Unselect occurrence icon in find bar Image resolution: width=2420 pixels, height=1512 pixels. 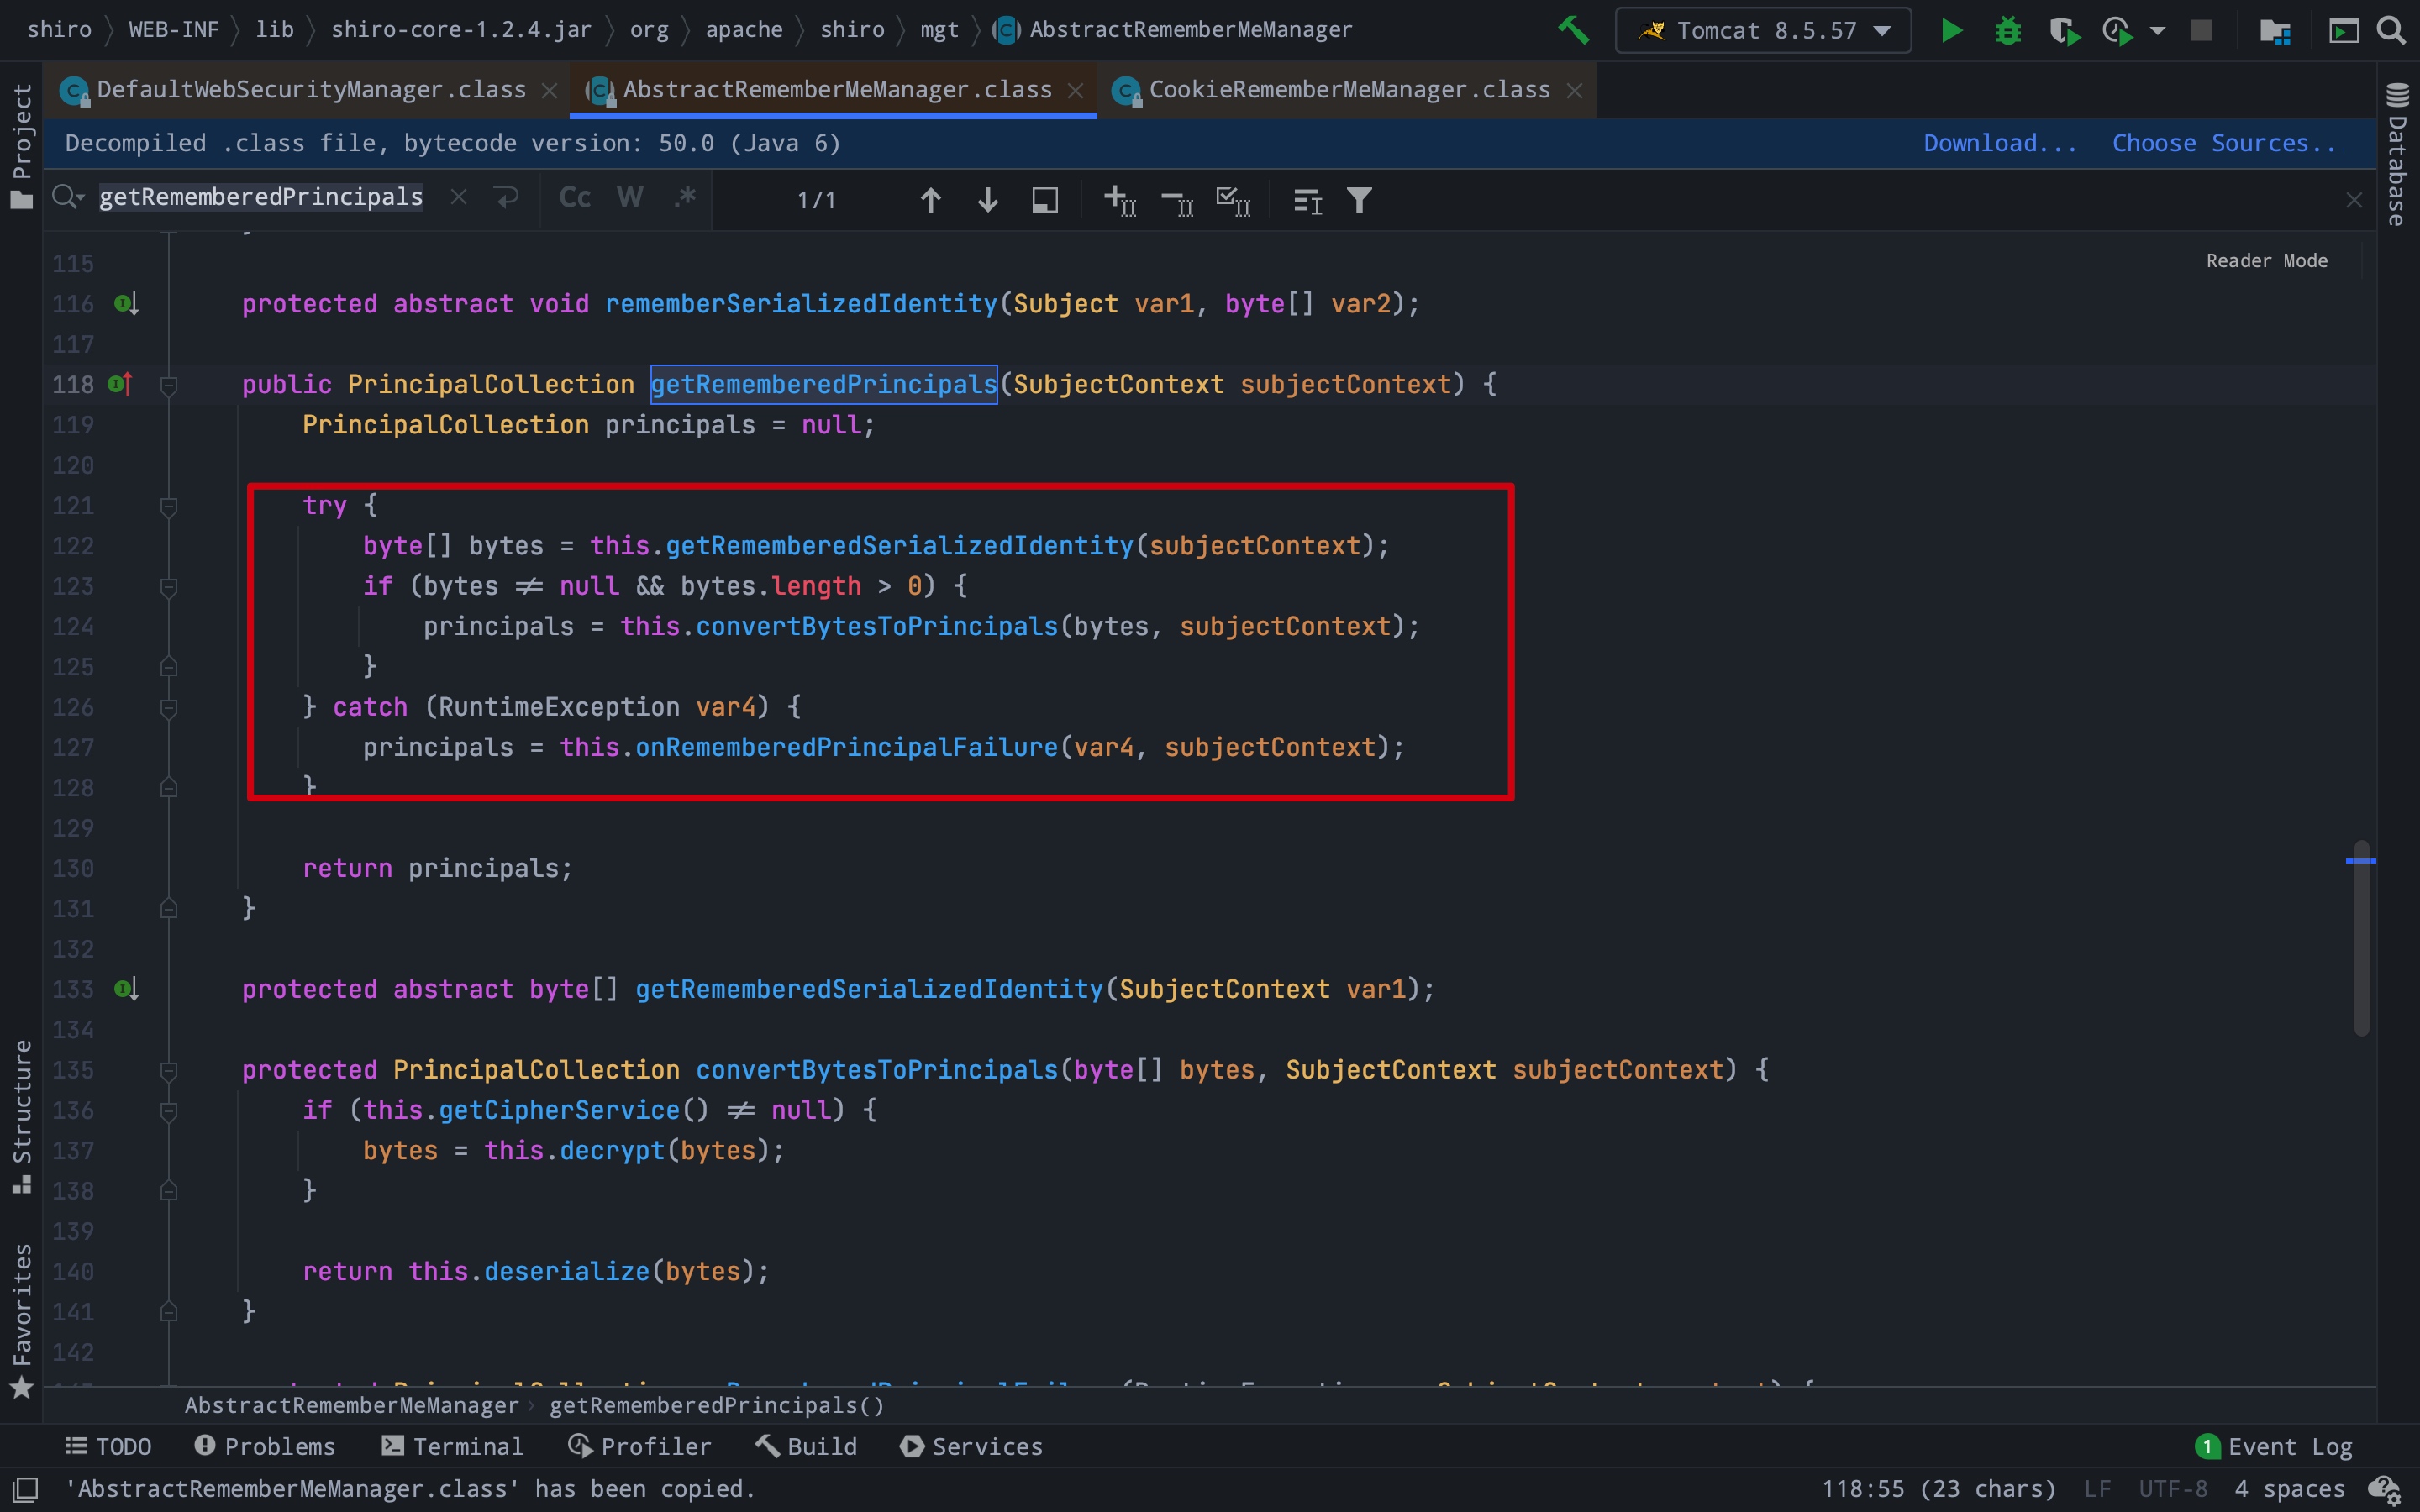1177,202
